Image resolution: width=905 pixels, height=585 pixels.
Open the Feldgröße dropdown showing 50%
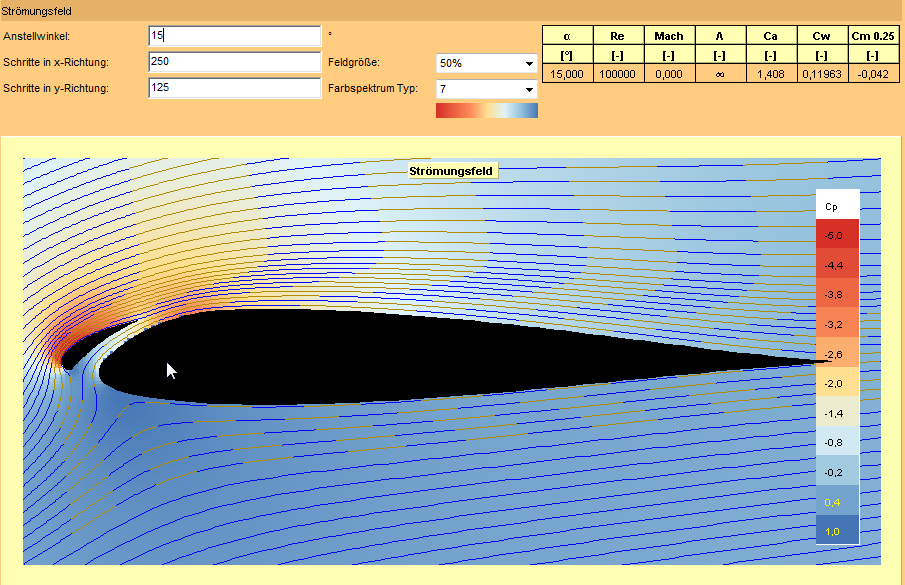tap(487, 63)
